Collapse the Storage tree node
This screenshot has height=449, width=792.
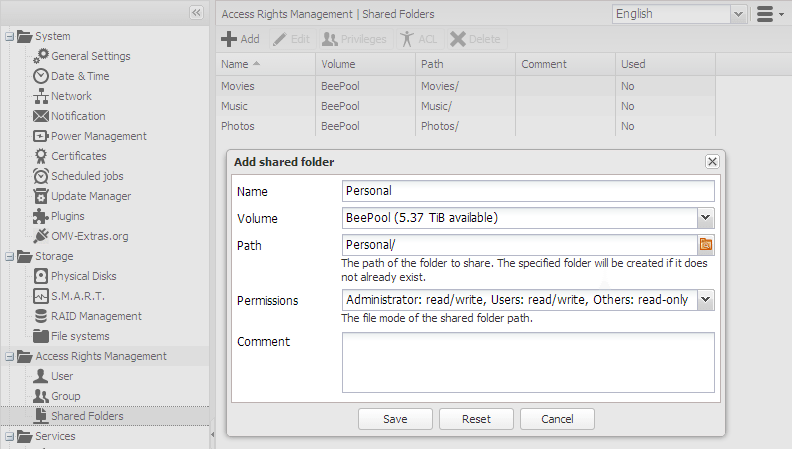9,257
